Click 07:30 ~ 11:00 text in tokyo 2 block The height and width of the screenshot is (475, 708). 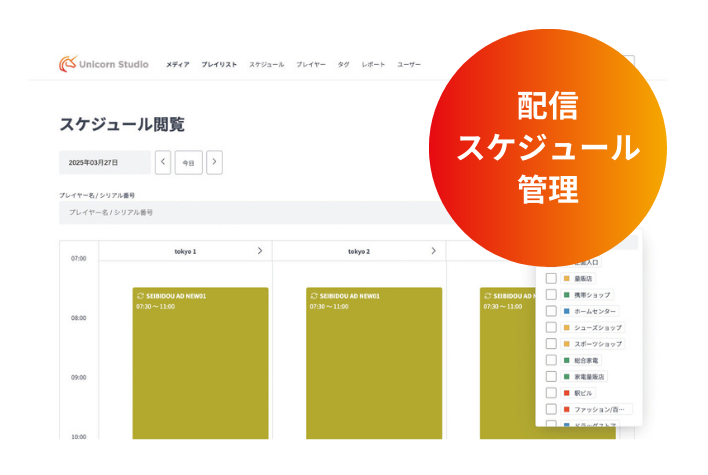click(x=329, y=307)
